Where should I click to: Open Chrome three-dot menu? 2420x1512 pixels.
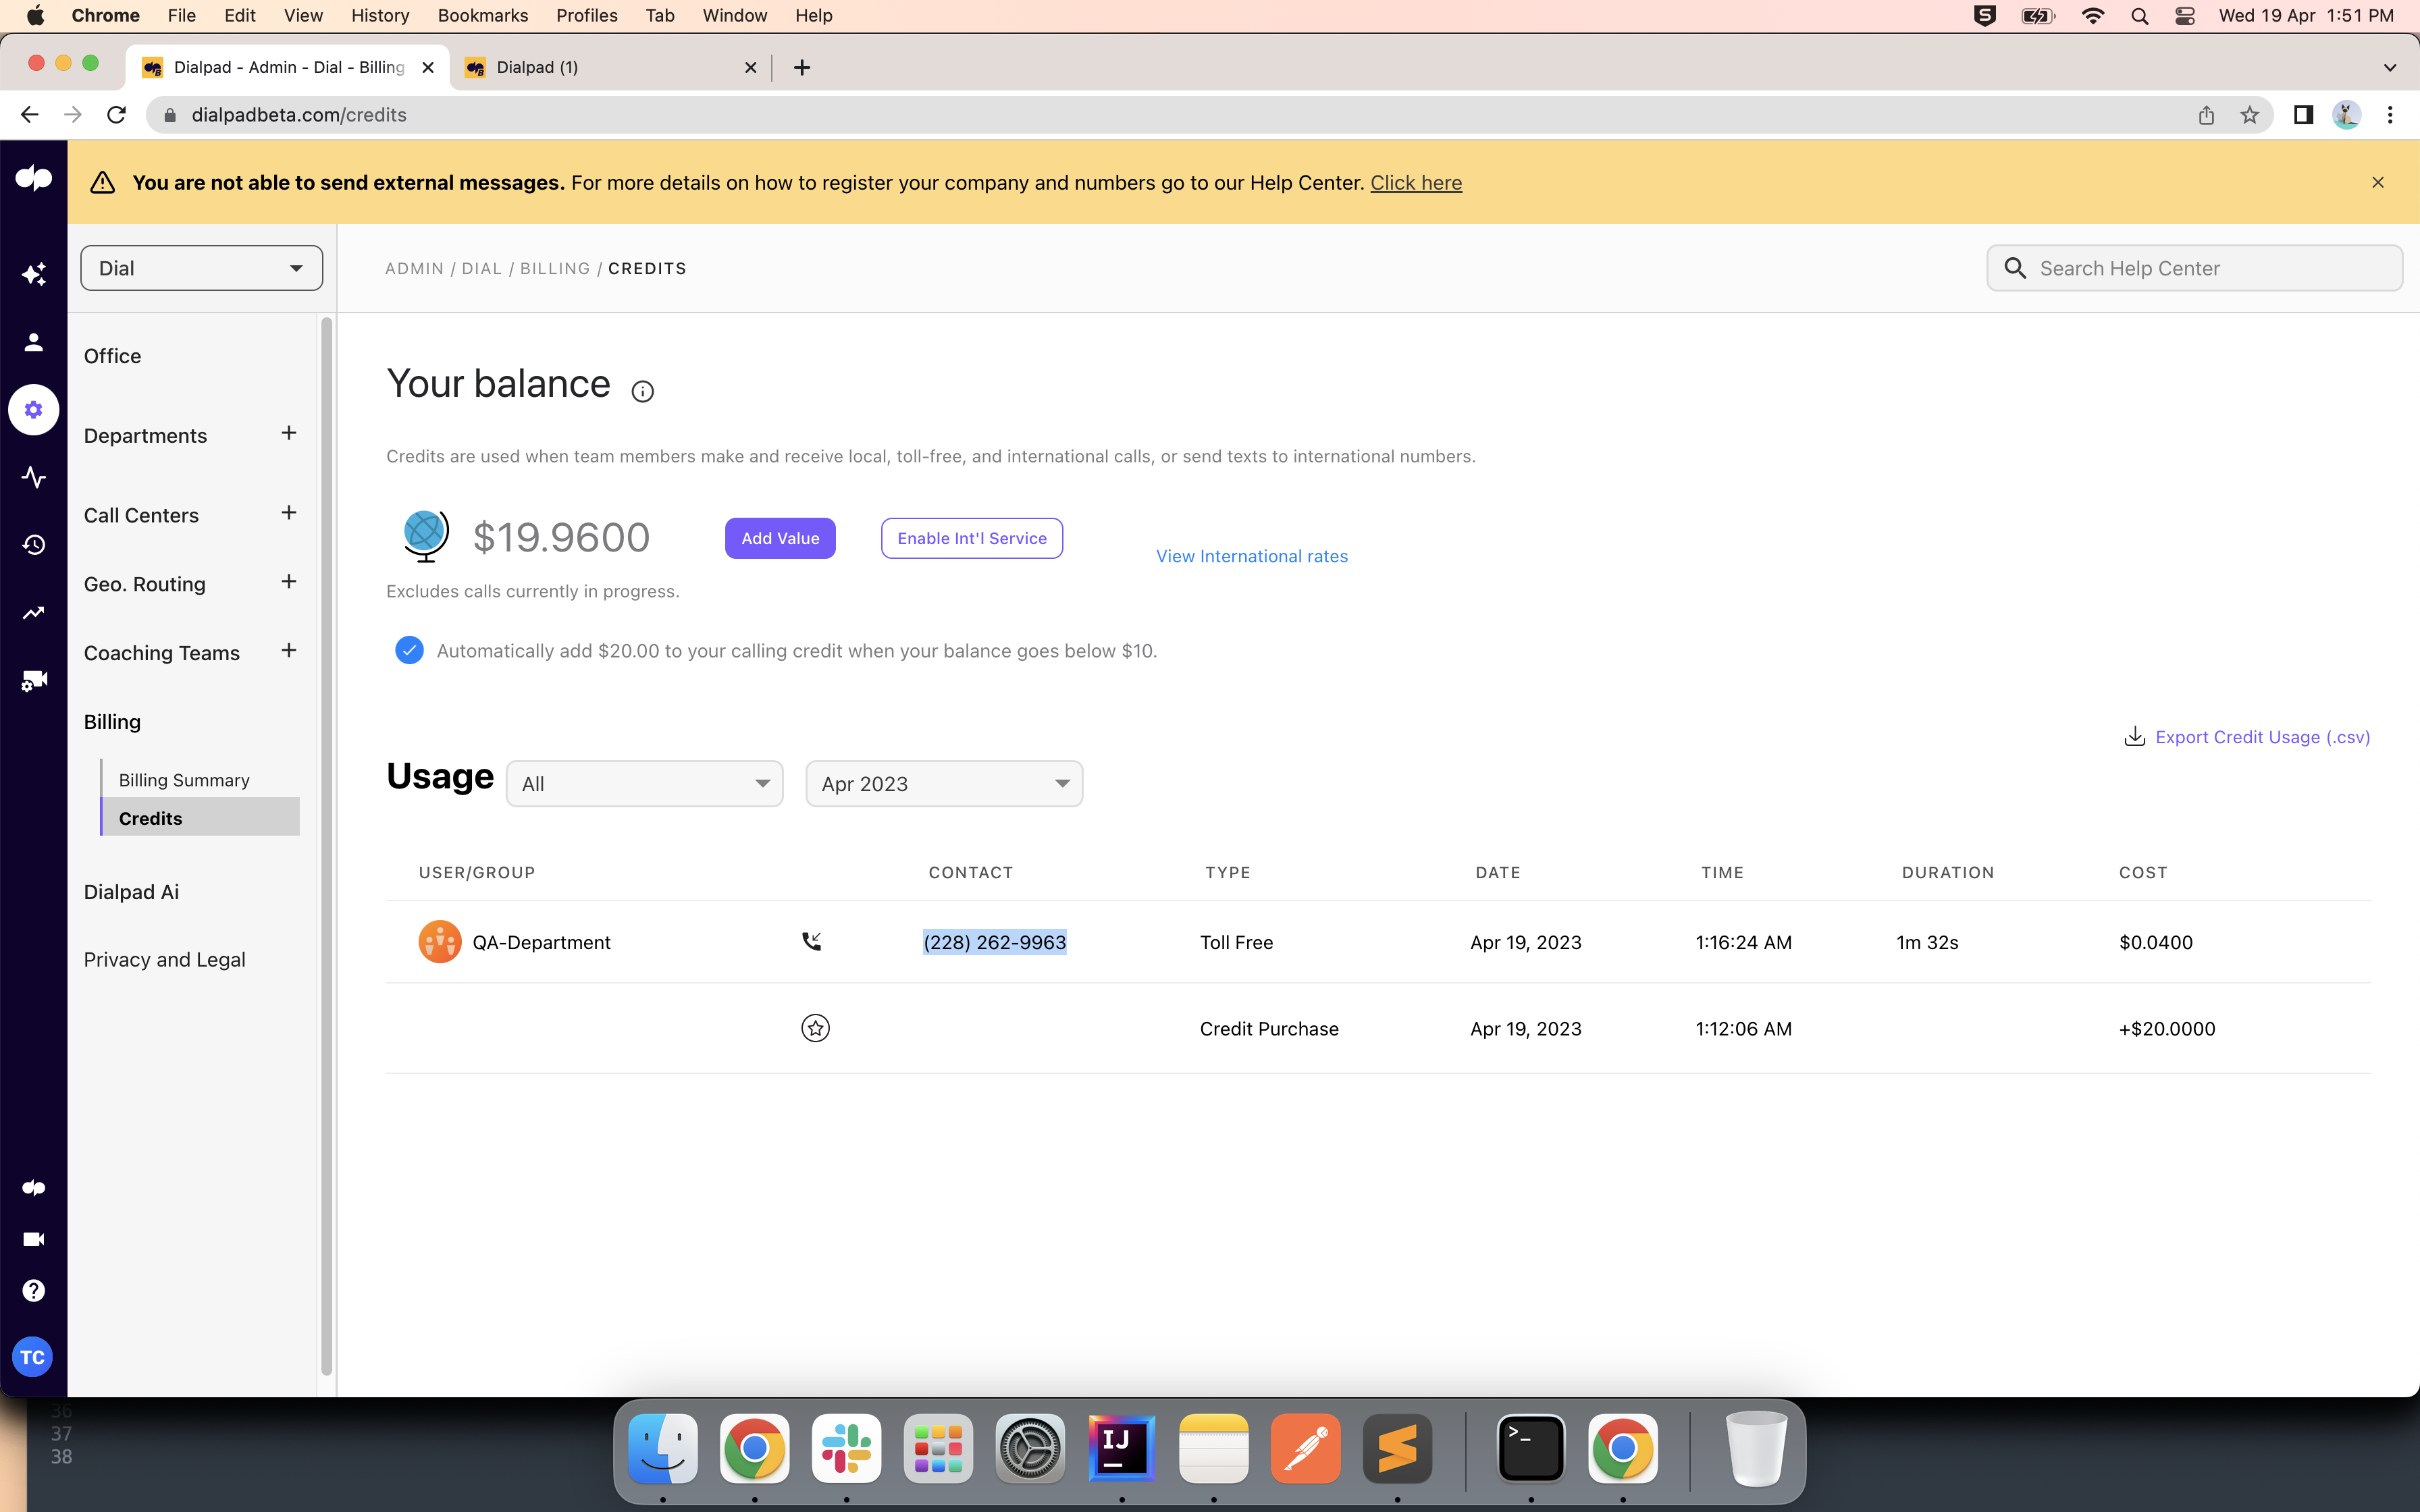tap(2390, 115)
